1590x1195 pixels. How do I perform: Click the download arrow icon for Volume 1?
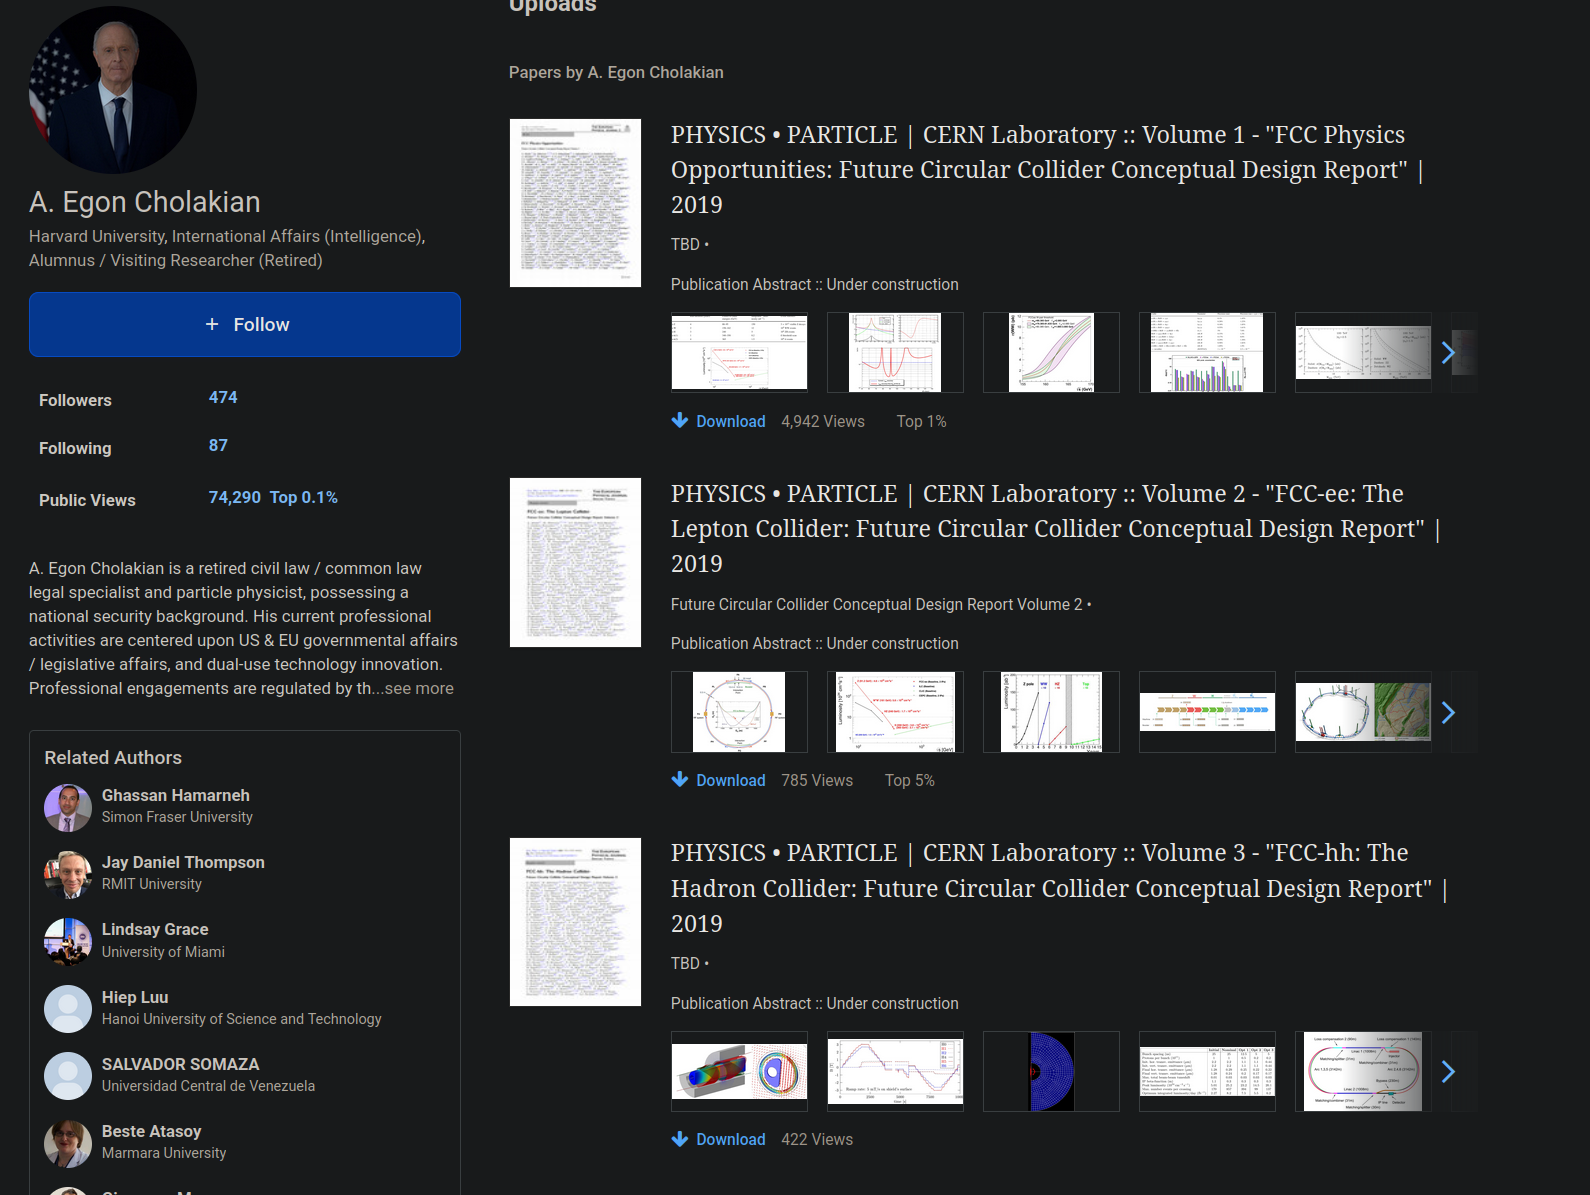point(680,420)
